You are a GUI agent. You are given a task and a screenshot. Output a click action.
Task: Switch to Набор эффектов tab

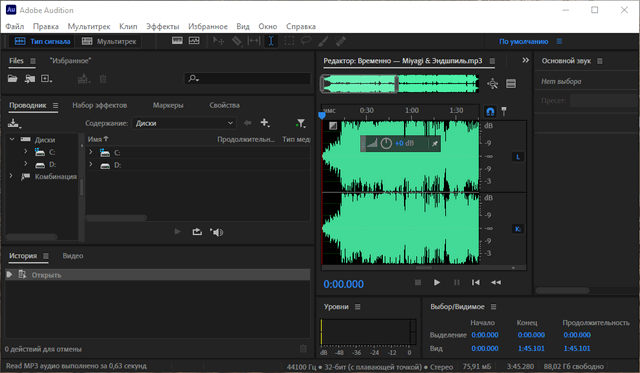(100, 105)
